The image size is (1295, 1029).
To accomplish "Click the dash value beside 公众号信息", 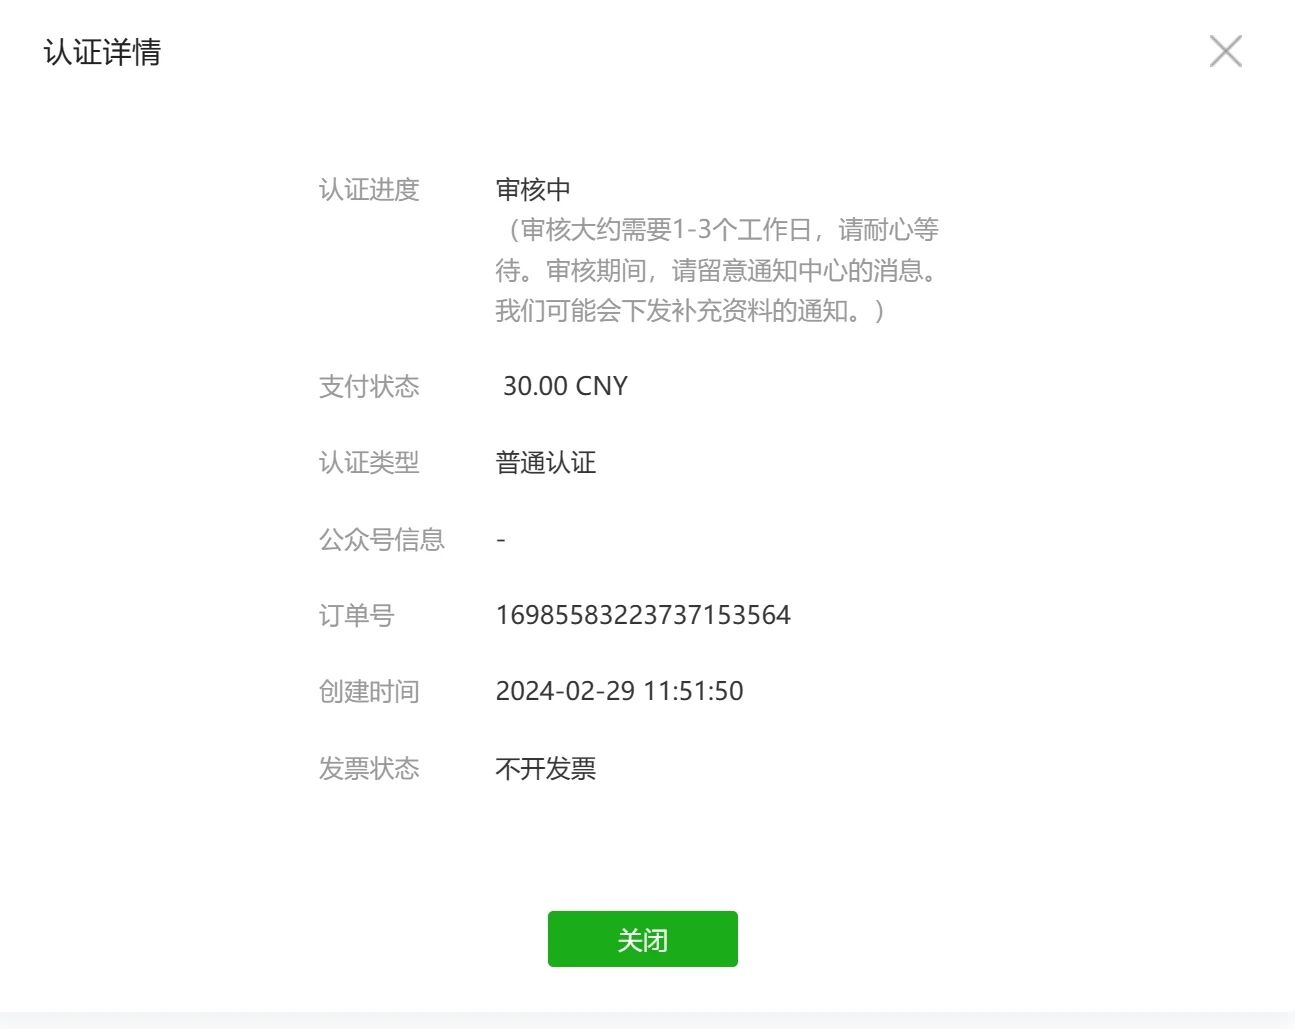I will click(501, 539).
